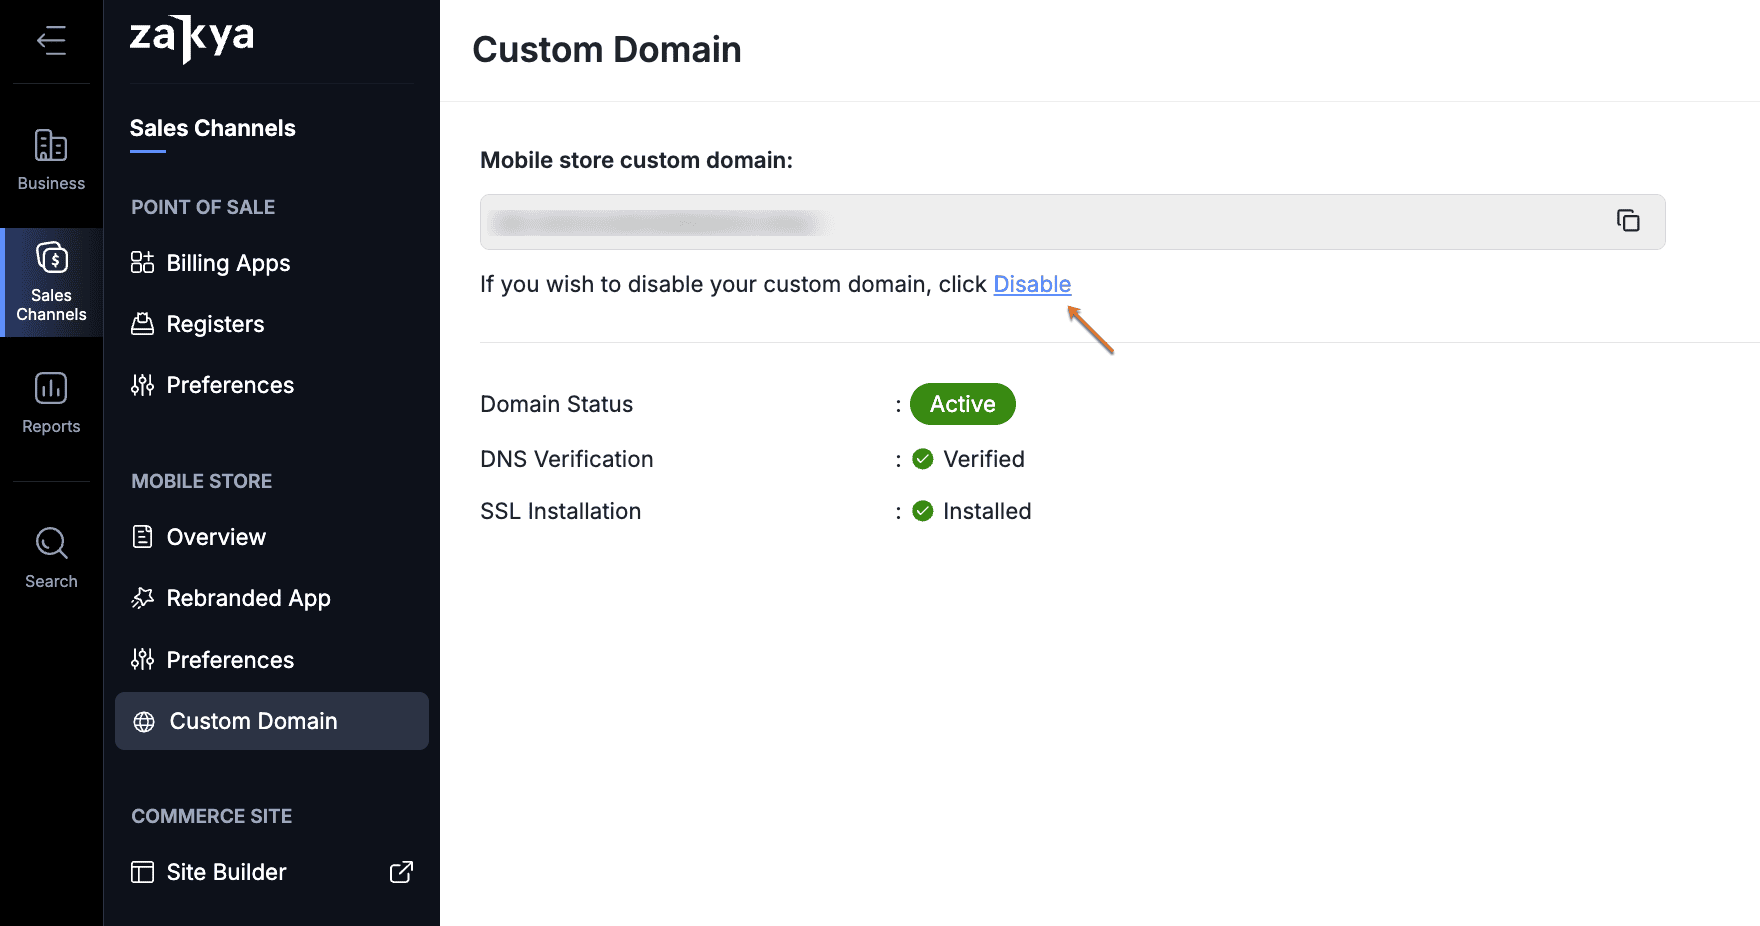Open Mobile Store Overview
The height and width of the screenshot is (926, 1760).
(x=215, y=537)
